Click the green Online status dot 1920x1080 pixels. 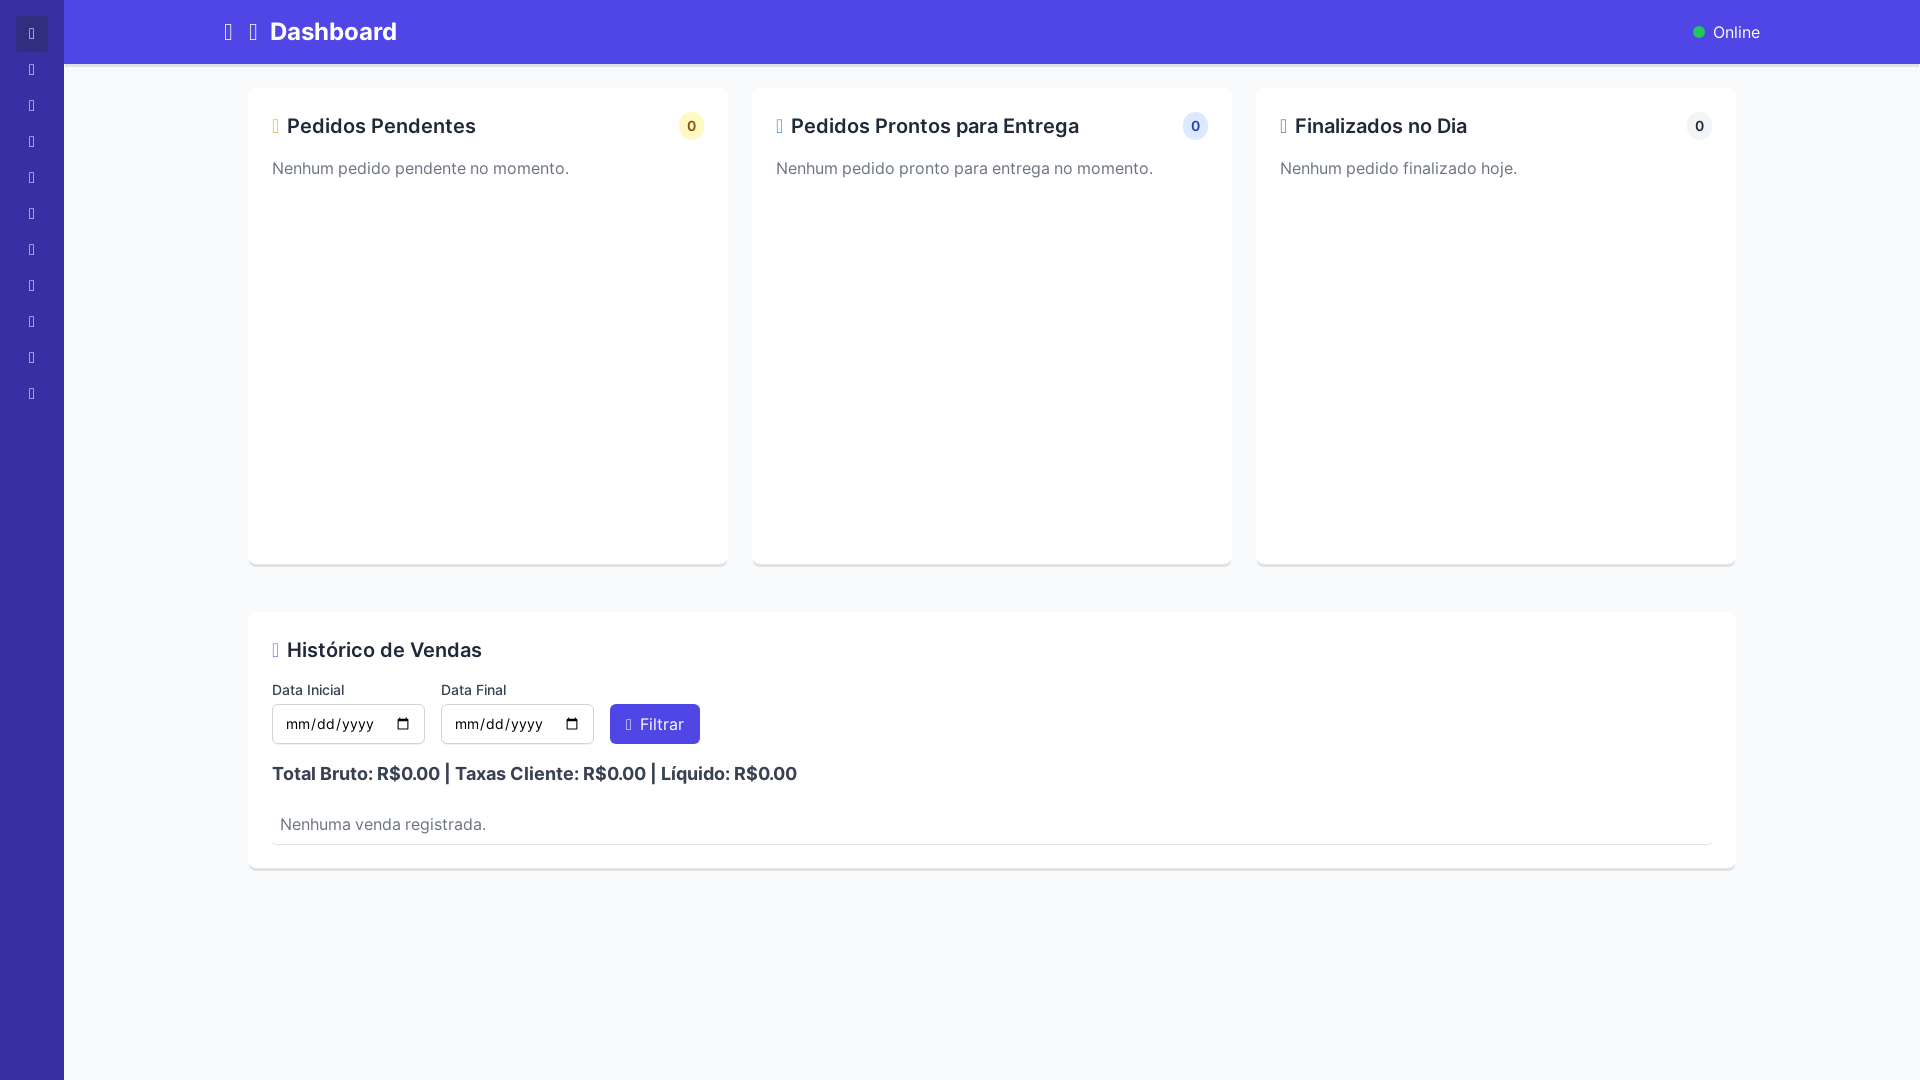[1699, 32]
